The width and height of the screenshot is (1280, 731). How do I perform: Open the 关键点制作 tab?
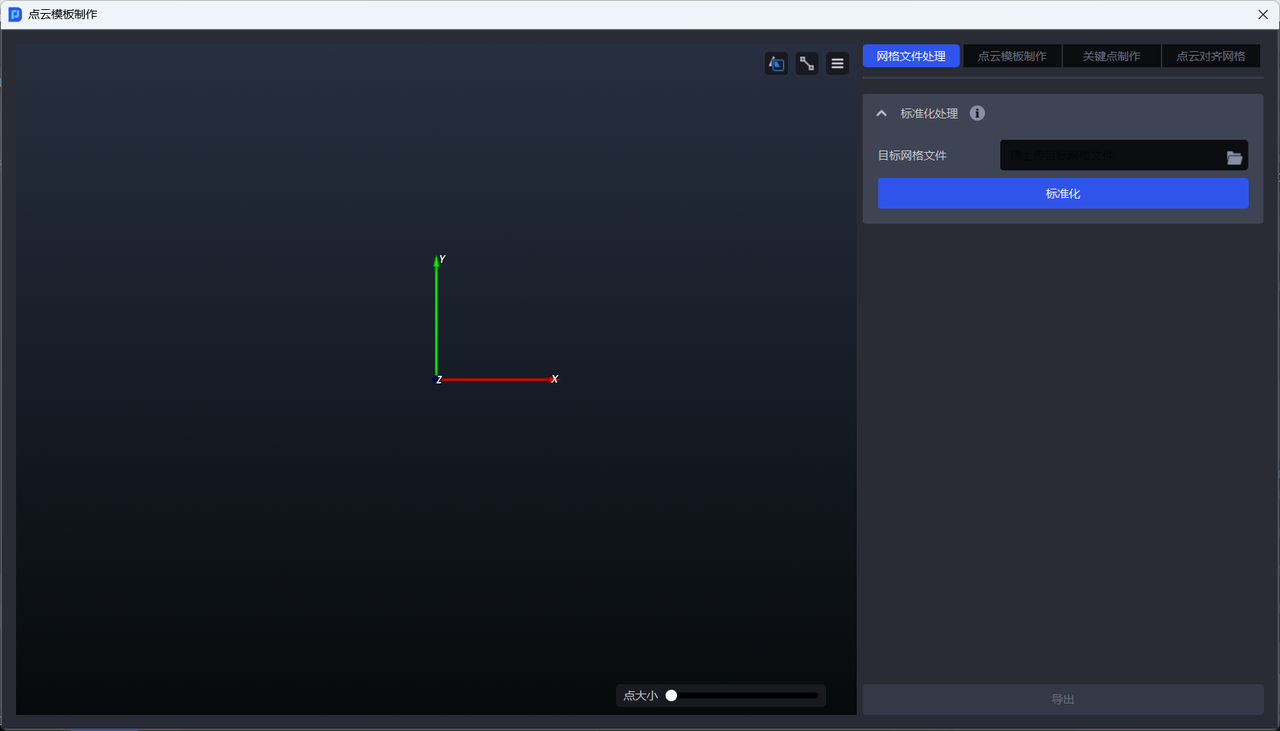pyautogui.click(x=1111, y=56)
